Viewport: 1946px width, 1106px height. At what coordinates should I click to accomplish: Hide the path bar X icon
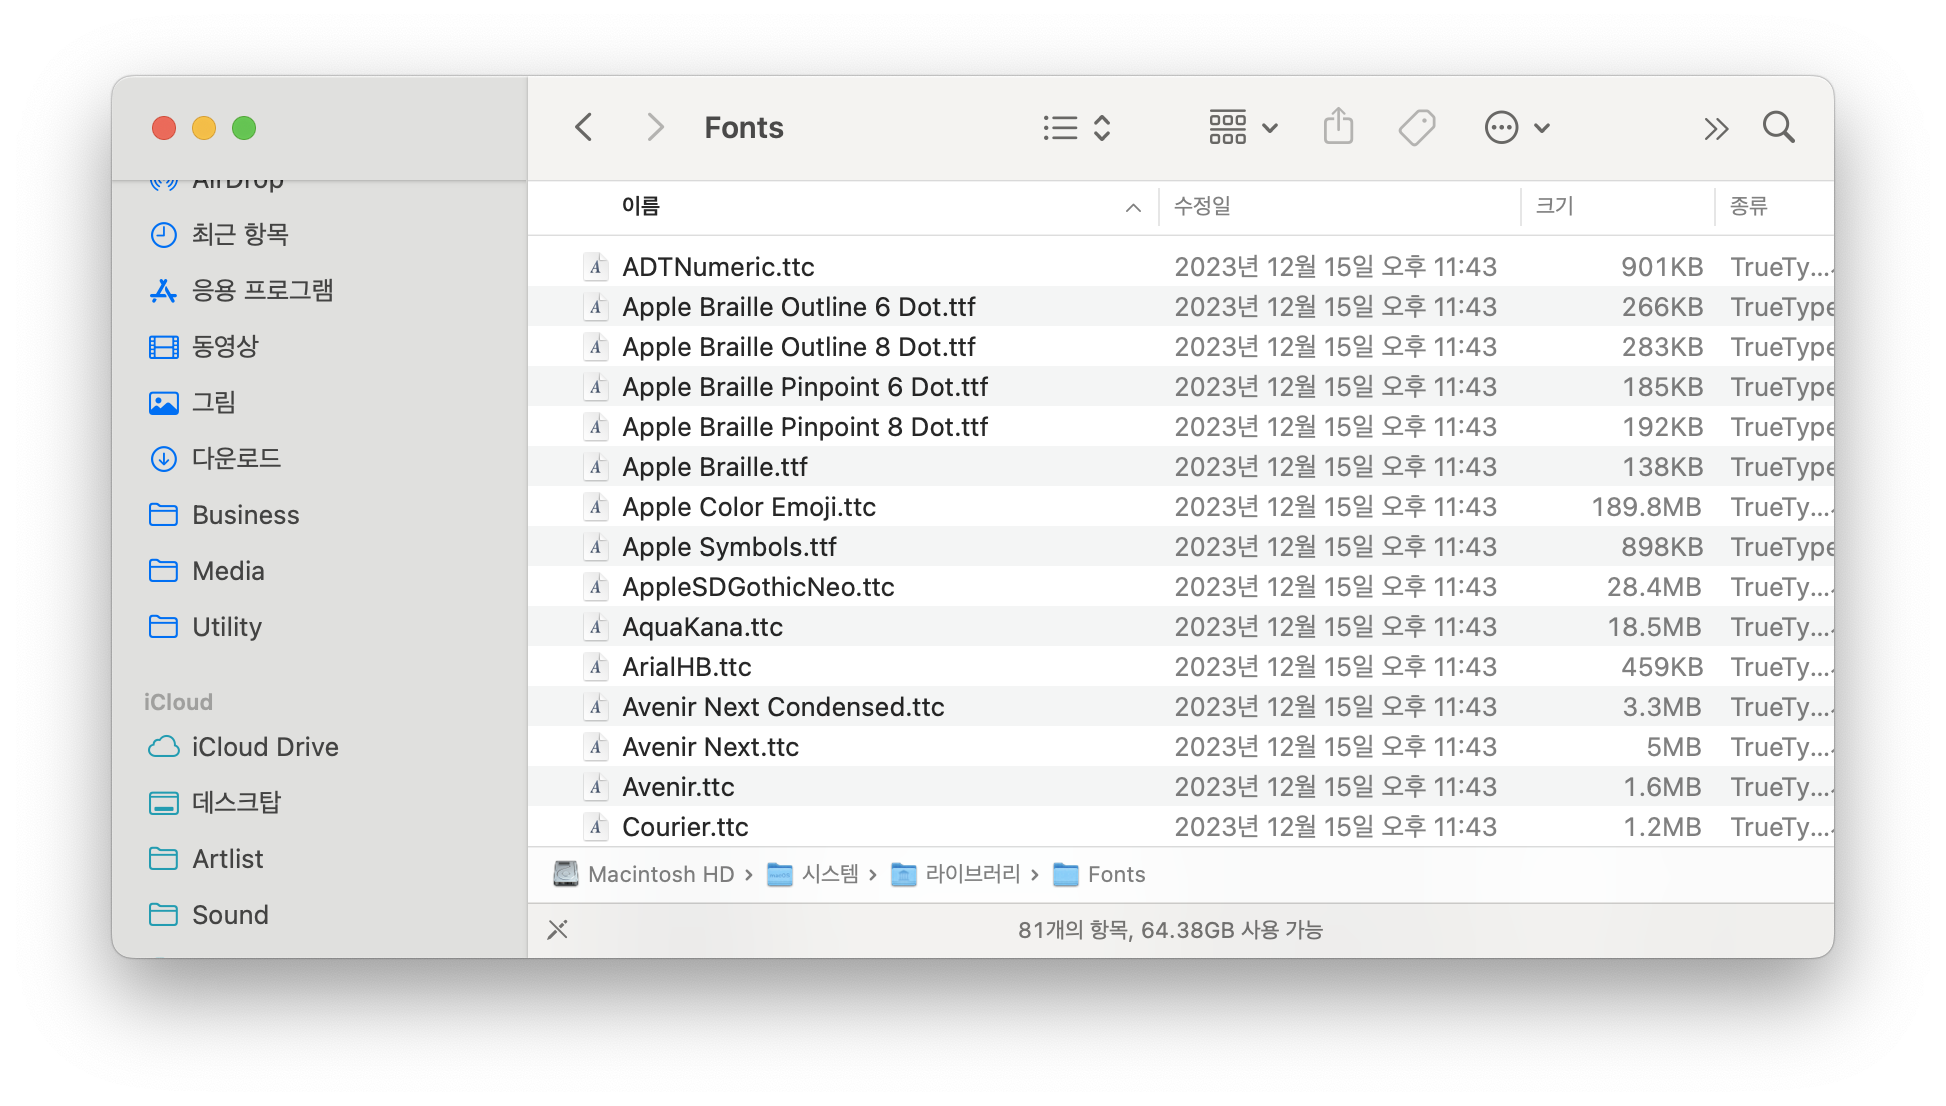[x=558, y=930]
